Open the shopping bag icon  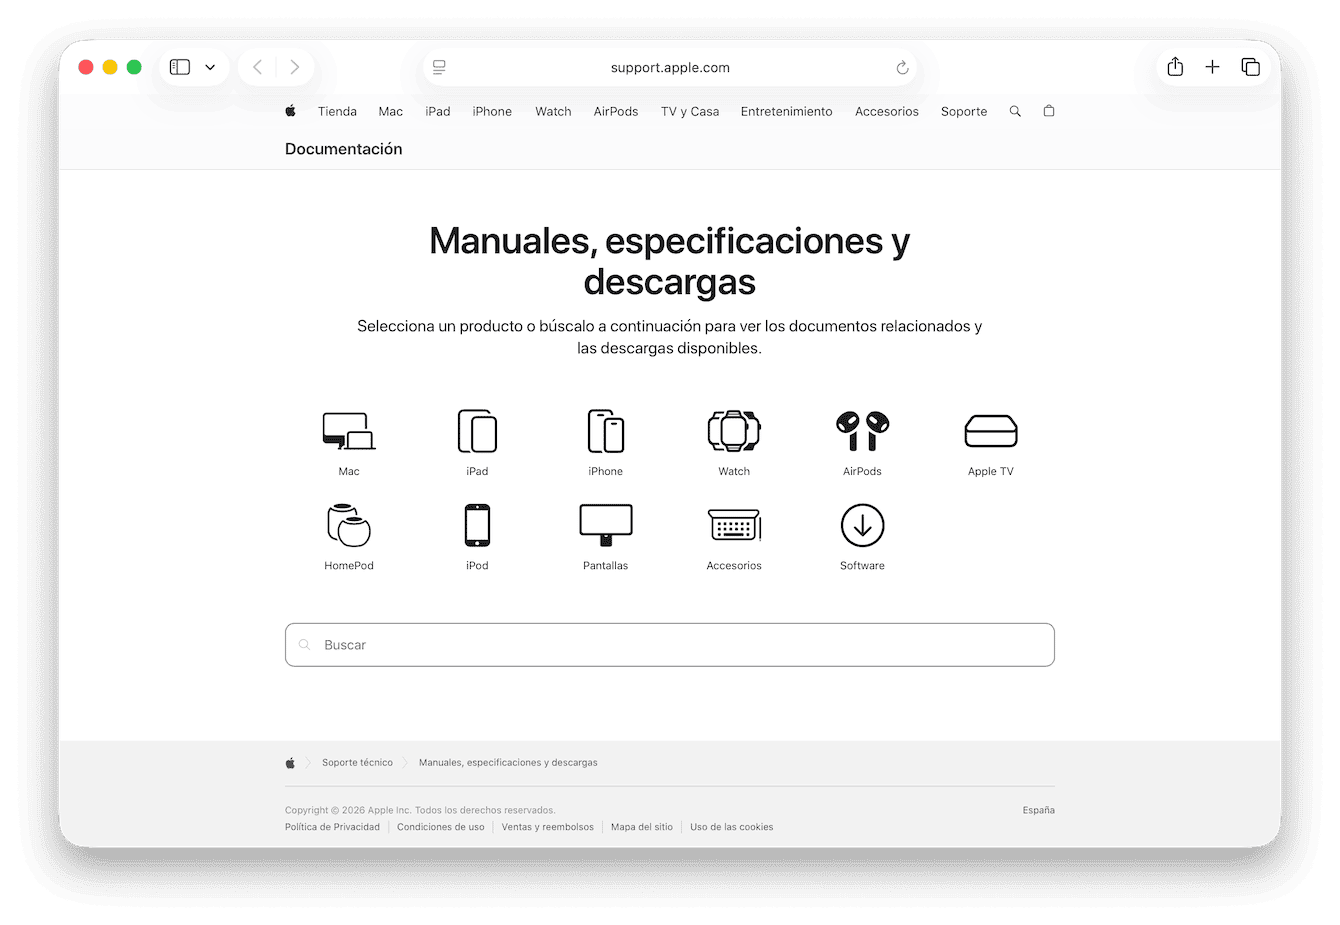coord(1049,111)
